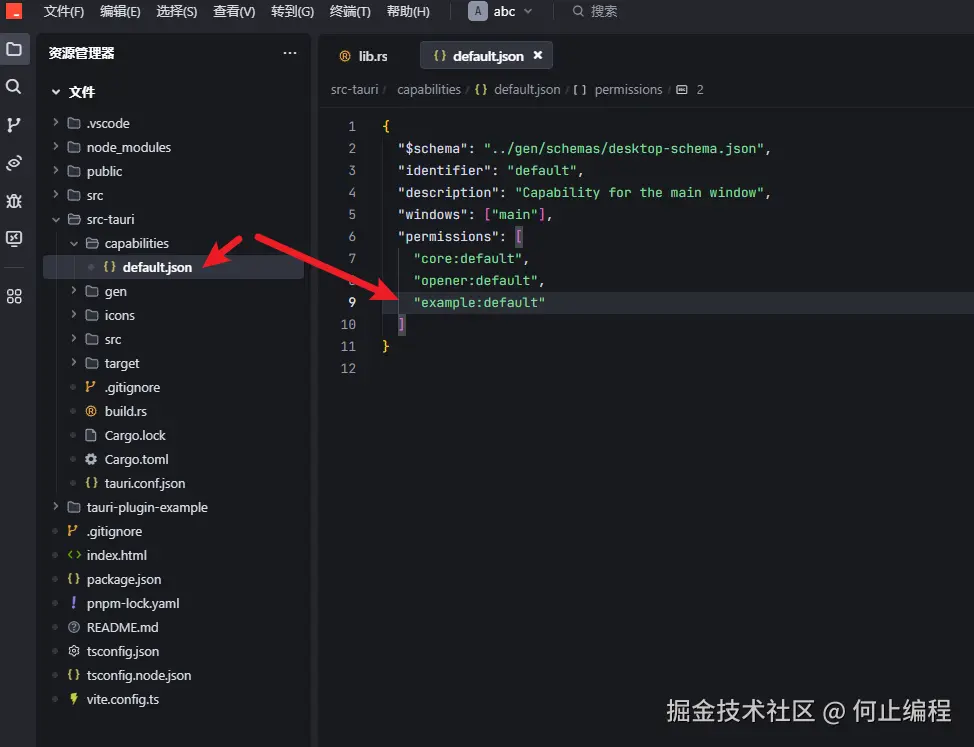Click the "identifier" key on line 3
The width and height of the screenshot is (974, 747).
pos(444,170)
